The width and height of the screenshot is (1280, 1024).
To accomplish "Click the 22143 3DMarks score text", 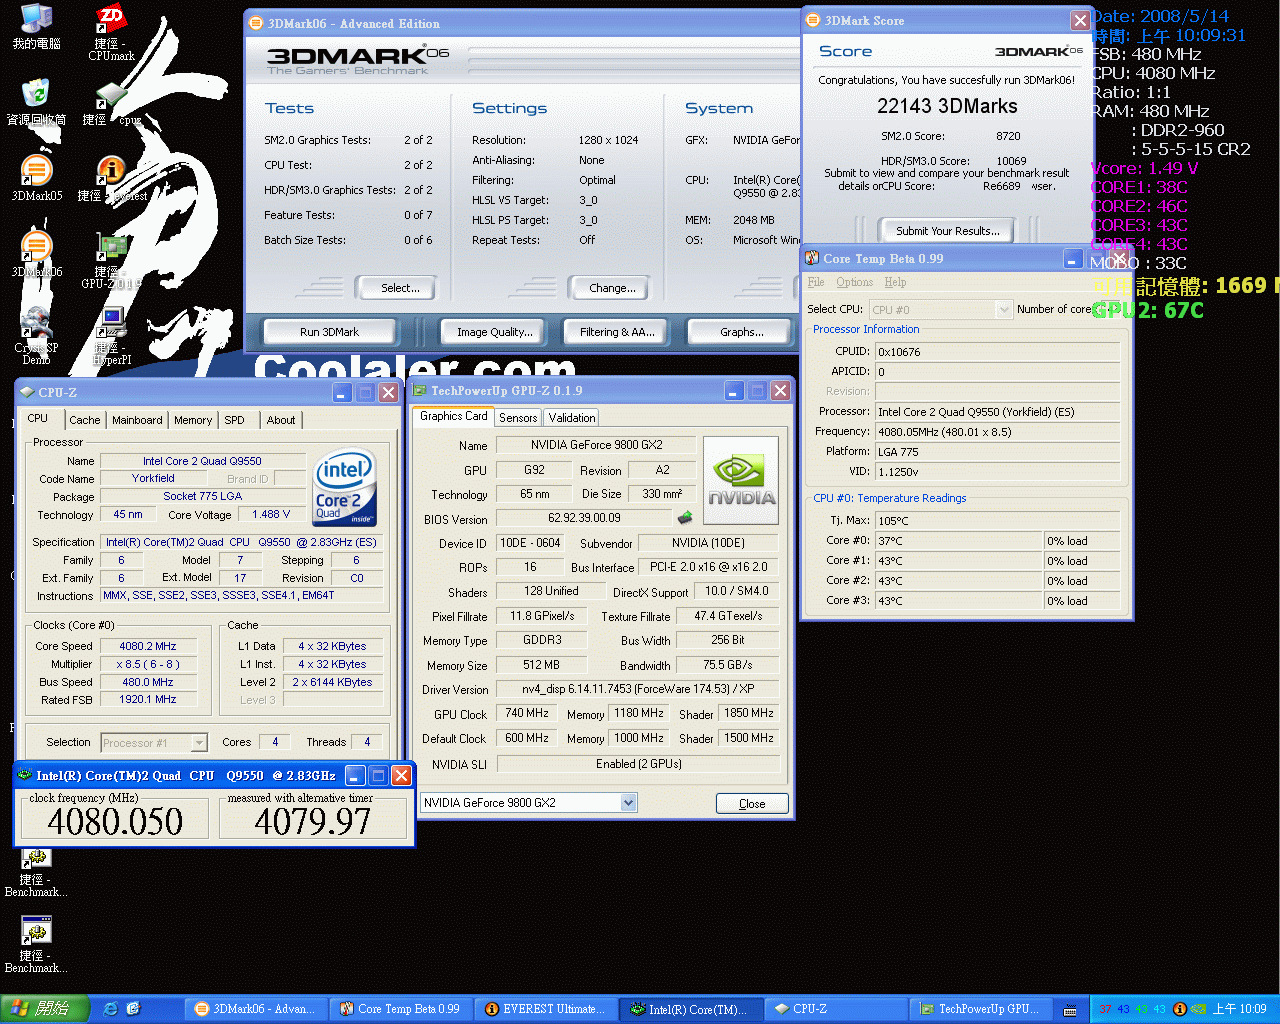I will 947,106.
